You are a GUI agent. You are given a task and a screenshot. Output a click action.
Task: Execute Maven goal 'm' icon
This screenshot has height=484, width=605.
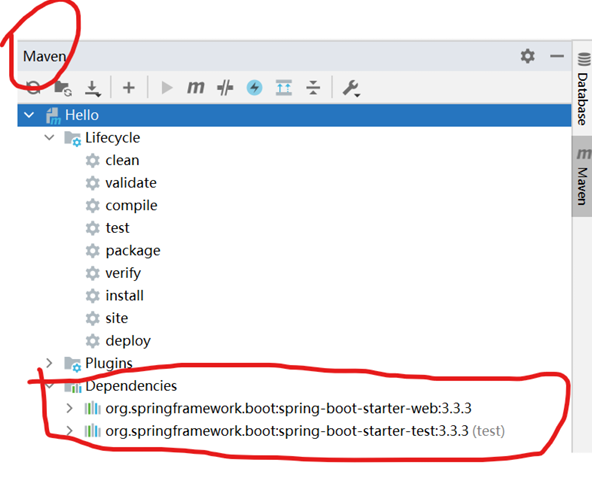pos(196,88)
